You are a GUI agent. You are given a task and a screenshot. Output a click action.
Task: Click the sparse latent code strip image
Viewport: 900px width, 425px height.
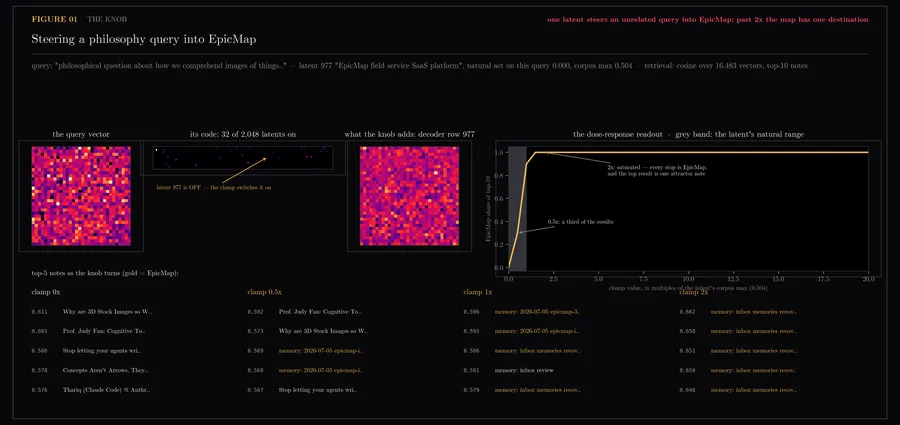pos(243,157)
